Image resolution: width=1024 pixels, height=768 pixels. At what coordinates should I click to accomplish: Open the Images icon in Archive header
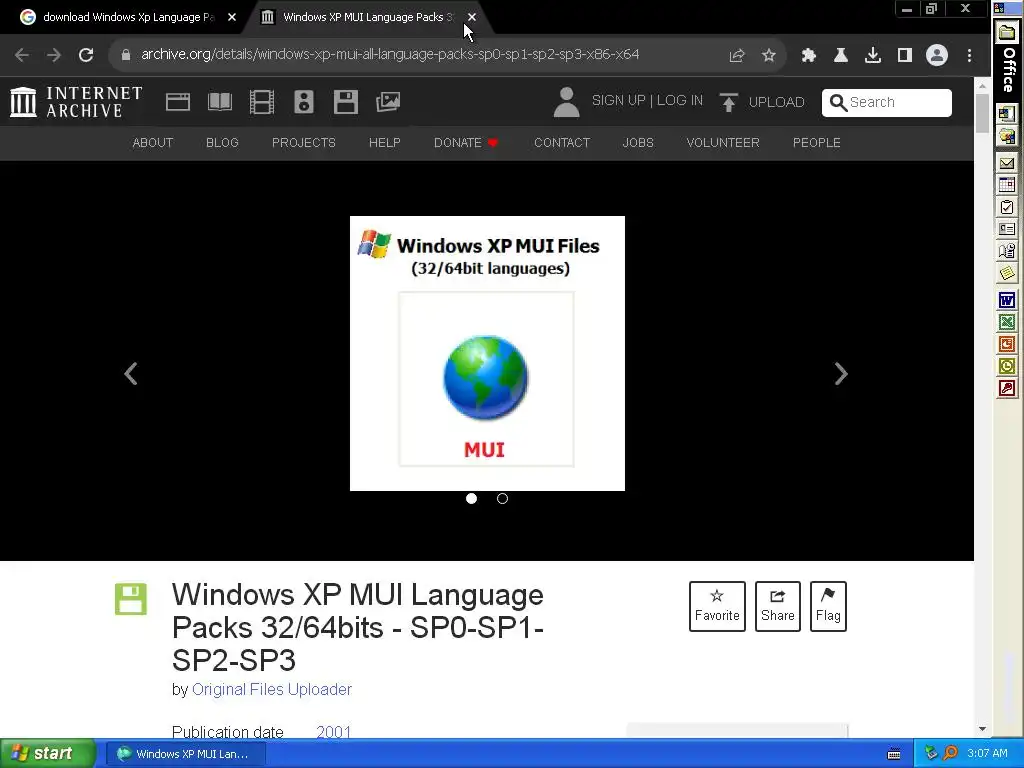388,102
